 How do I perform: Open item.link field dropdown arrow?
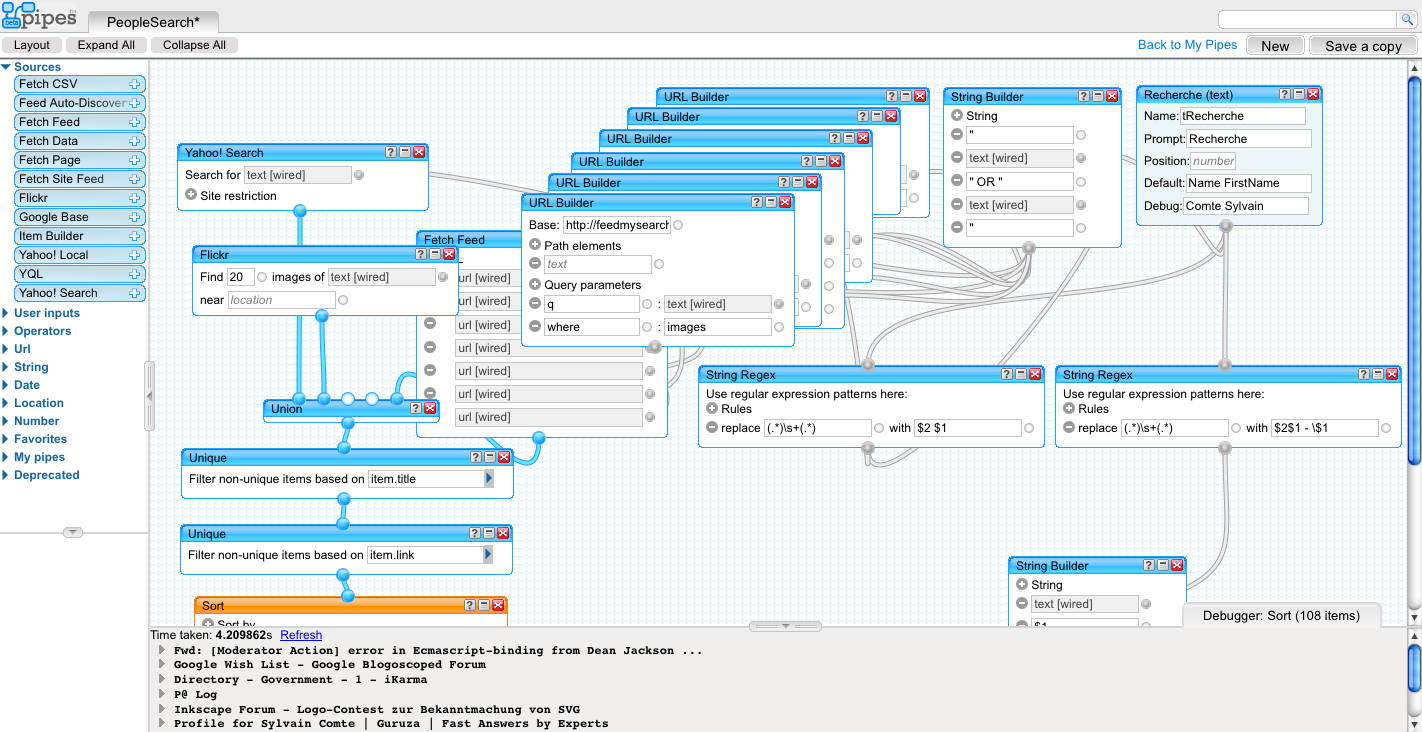click(488, 555)
